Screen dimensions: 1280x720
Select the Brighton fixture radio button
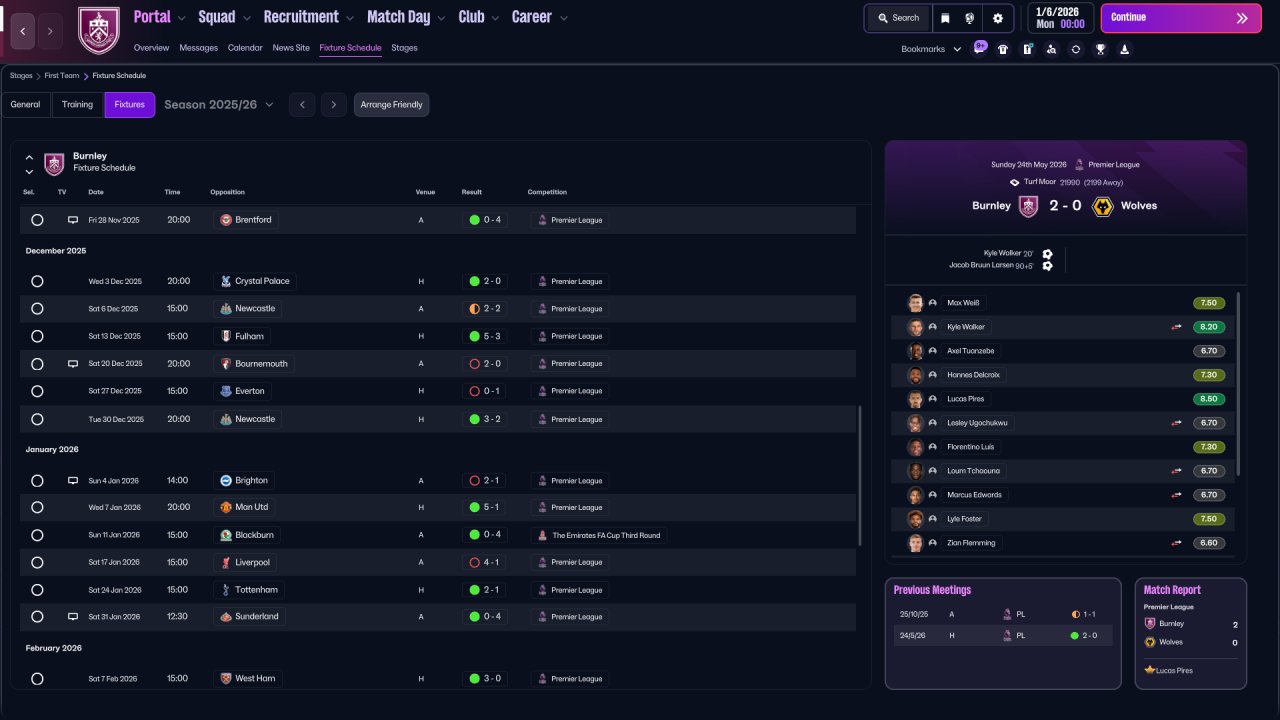[x=37, y=481]
